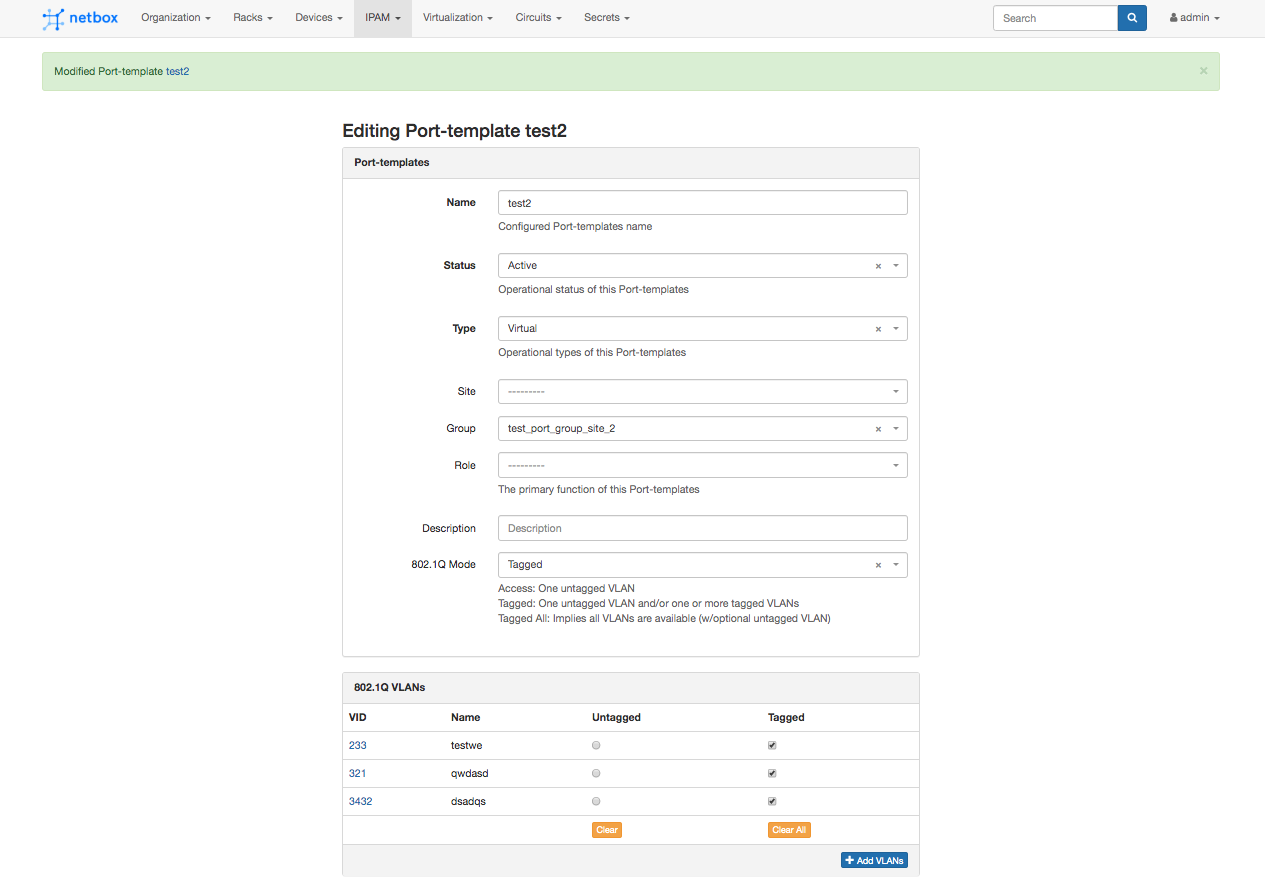This screenshot has height=889, width=1265.
Task: Select Untagged radio for VLAN 321
Action: tap(596, 773)
